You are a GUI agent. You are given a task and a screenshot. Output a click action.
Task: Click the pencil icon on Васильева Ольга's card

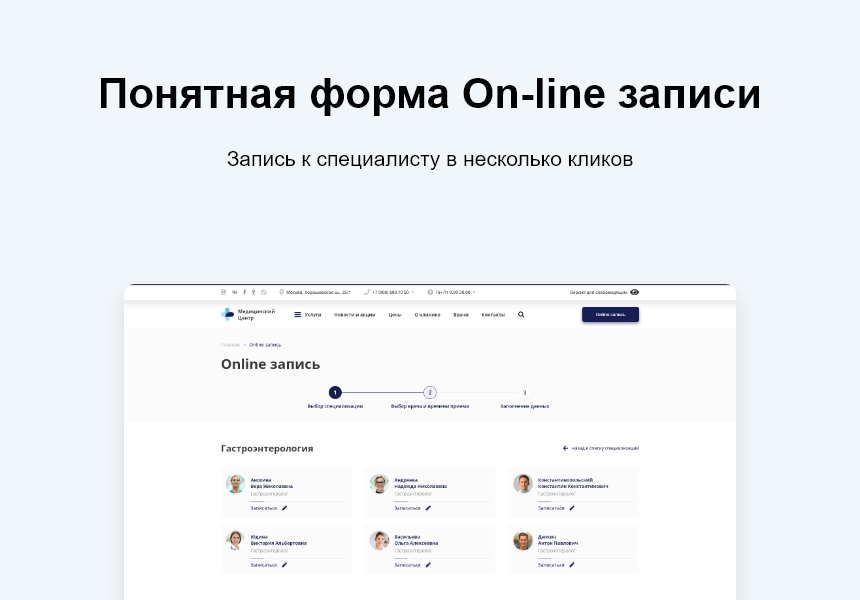point(429,565)
